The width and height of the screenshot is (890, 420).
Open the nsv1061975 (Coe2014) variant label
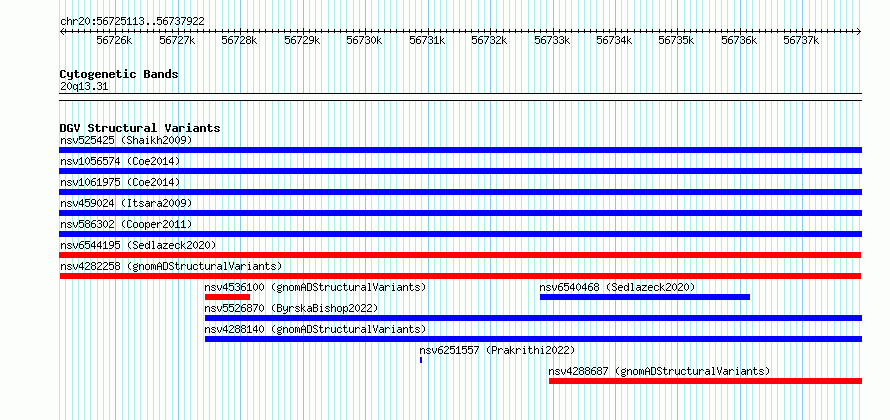[x=120, y=182]
